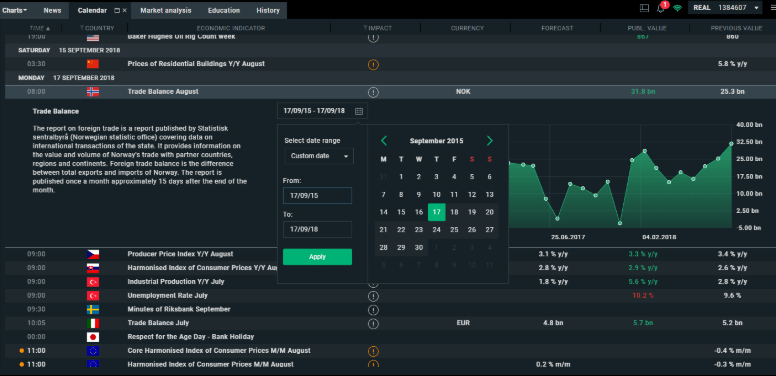Click Japan flag in Respect for the Age Day row
This screenshot has width=776, height=376.
tap(93, 337)
